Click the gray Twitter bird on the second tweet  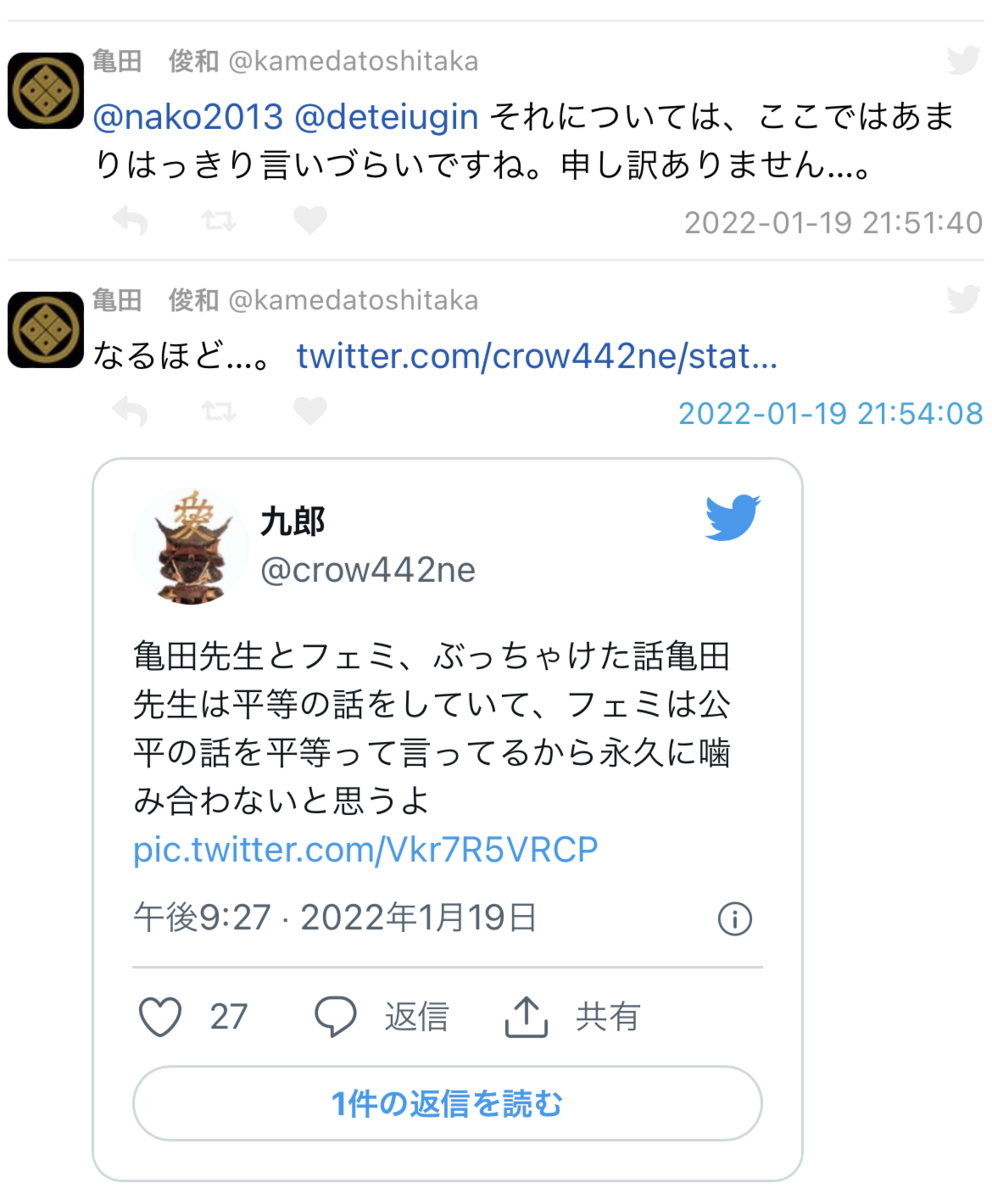[x=964, y=299]
